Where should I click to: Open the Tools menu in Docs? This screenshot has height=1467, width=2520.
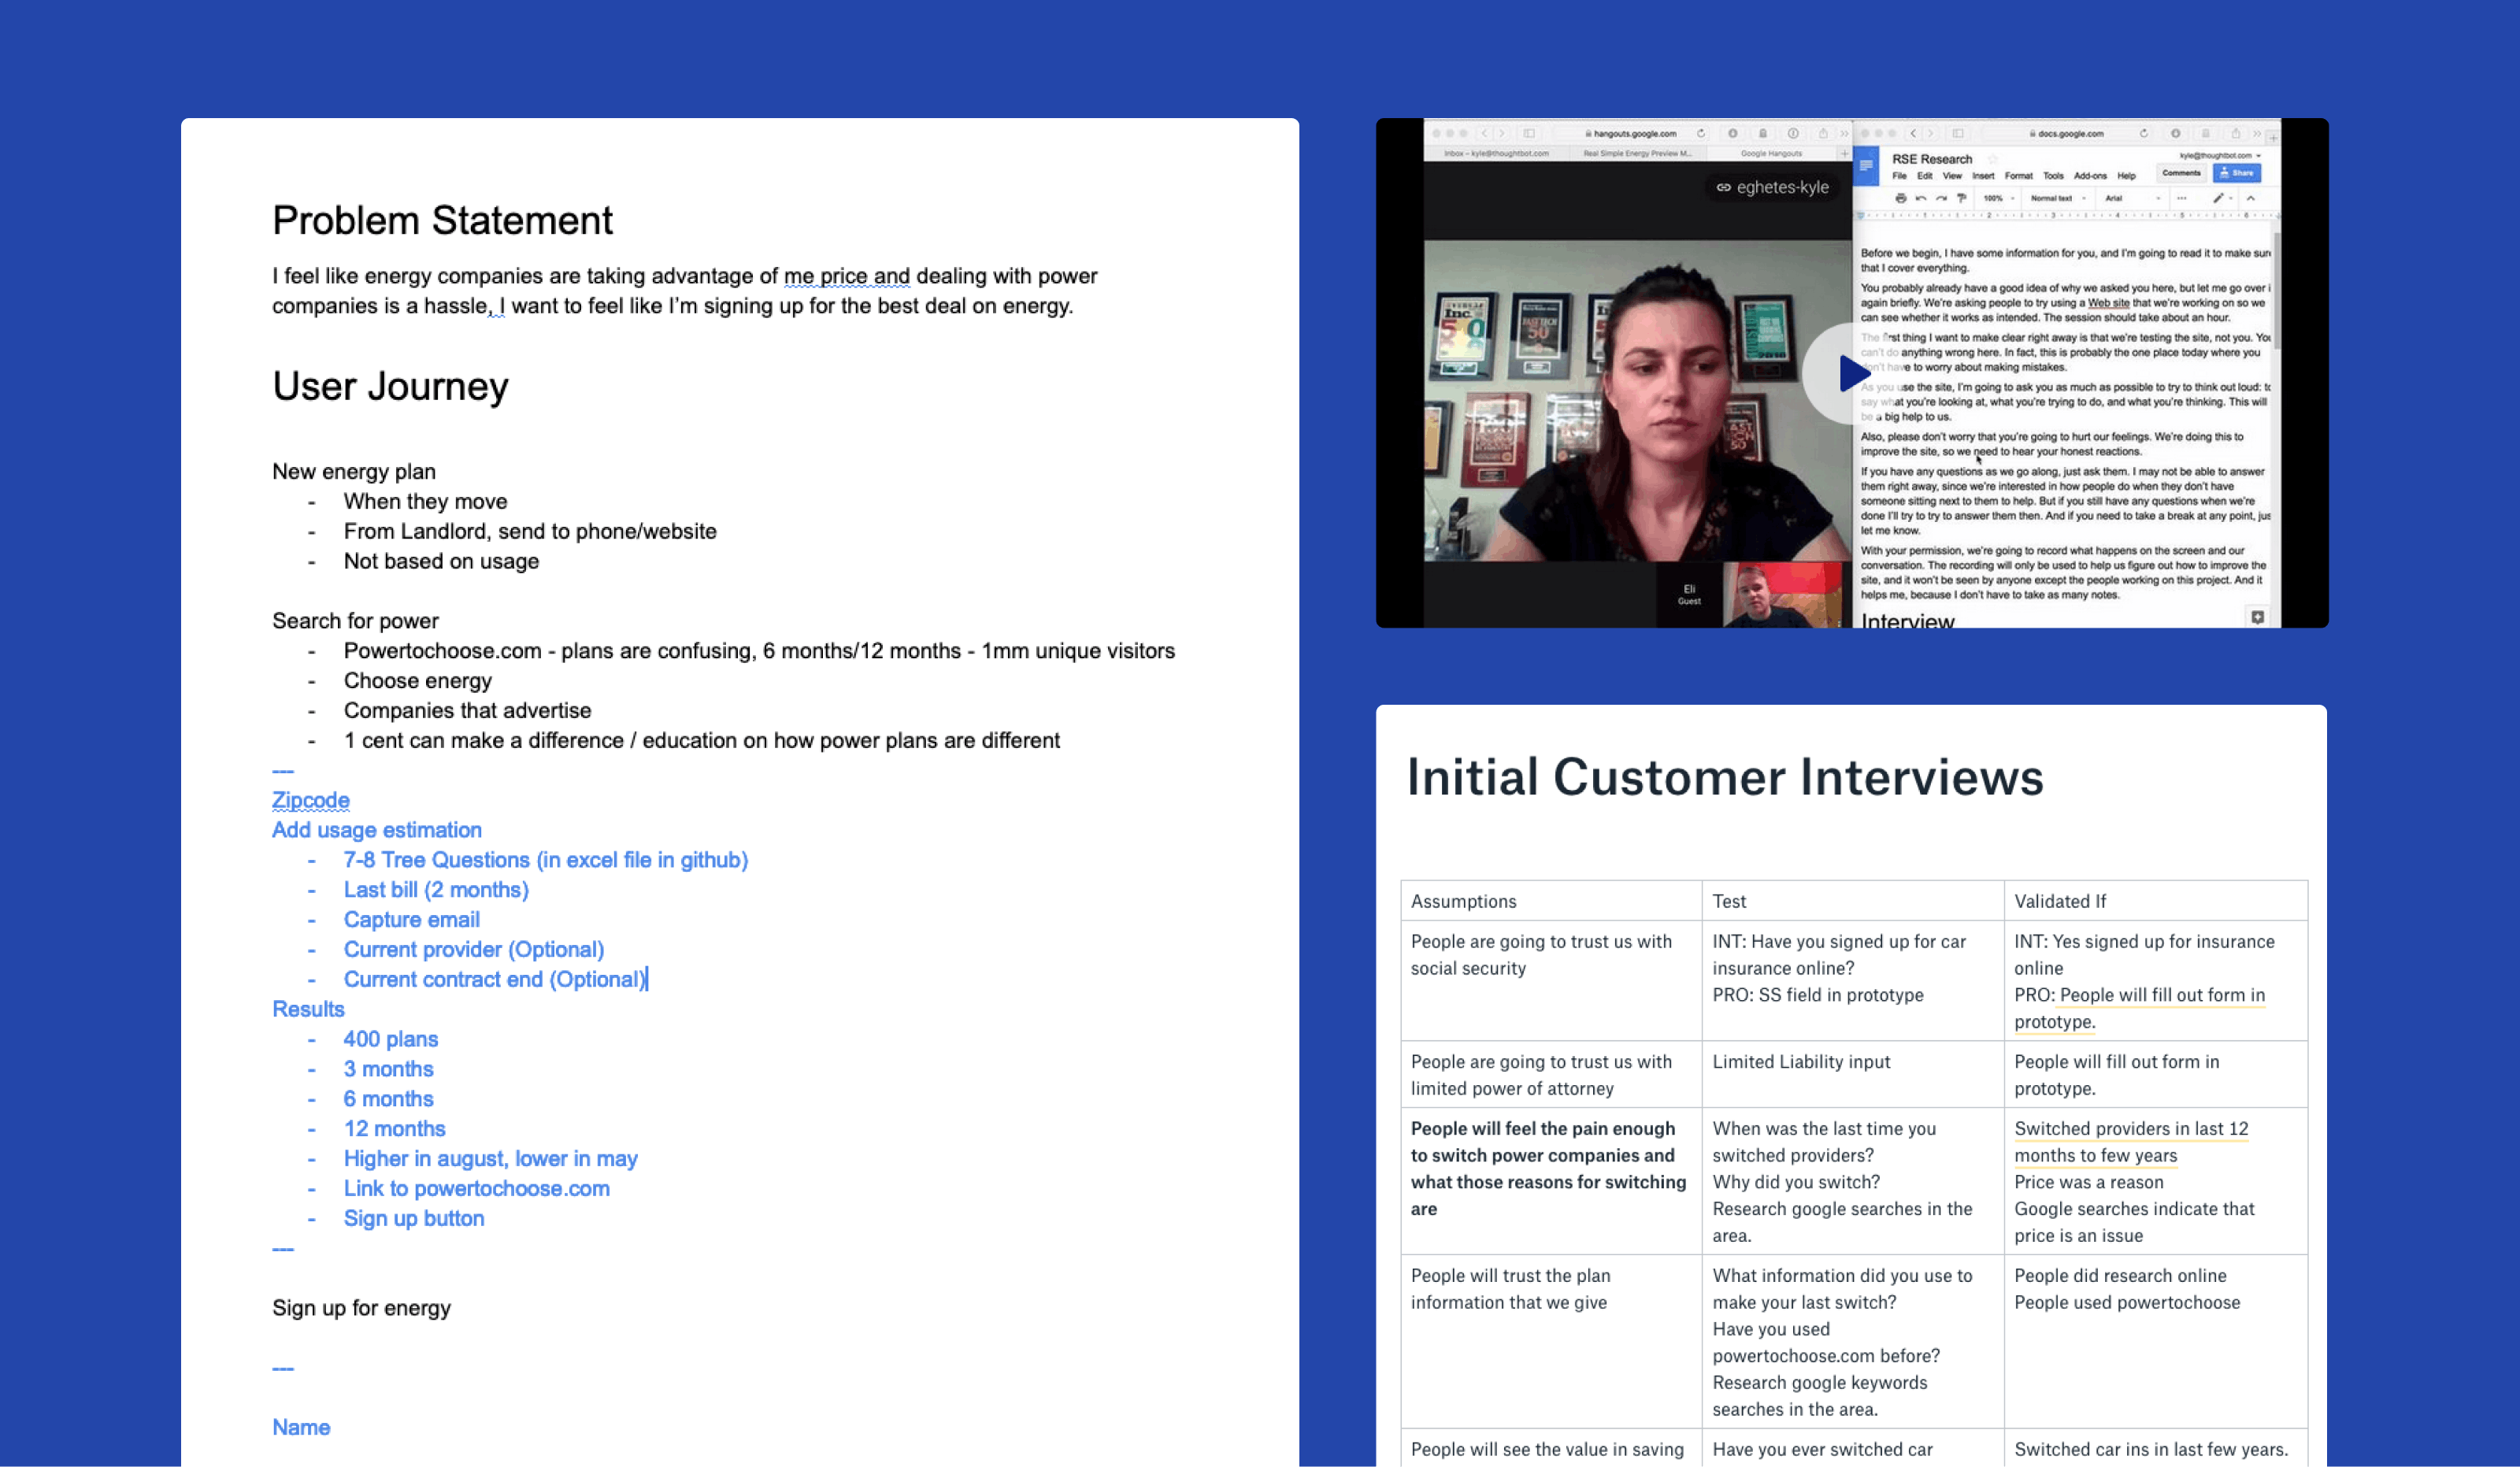click(2054, 176)
